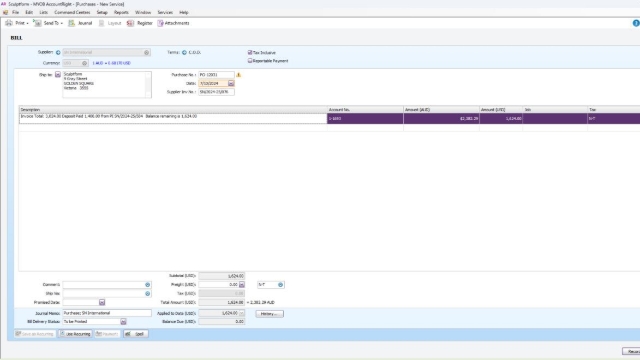Click the Ship to address text box

(x=104, y=84)
